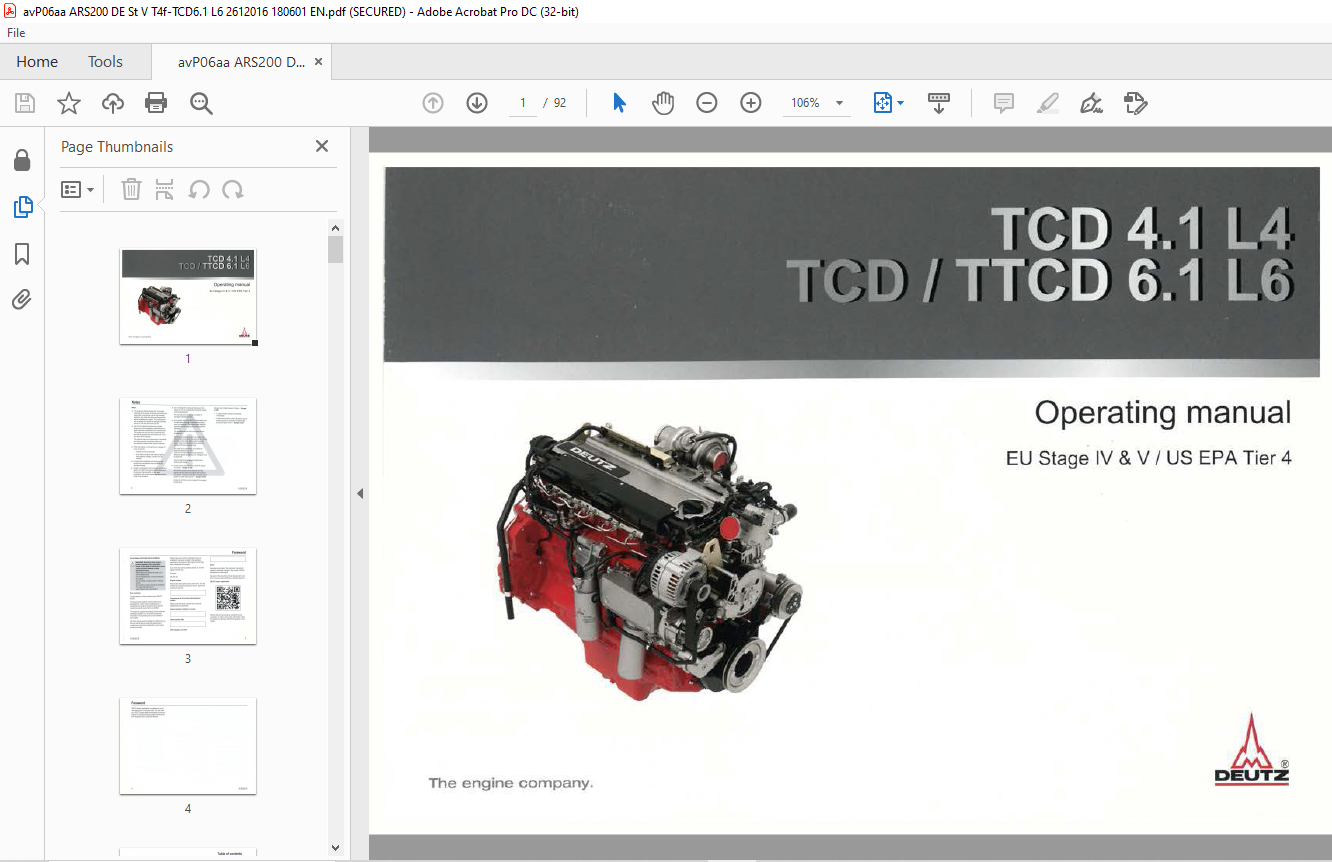Viewport: 1332px width, 862px height.
Task: Switch to the Tools tab
Action: coord(105,62)
